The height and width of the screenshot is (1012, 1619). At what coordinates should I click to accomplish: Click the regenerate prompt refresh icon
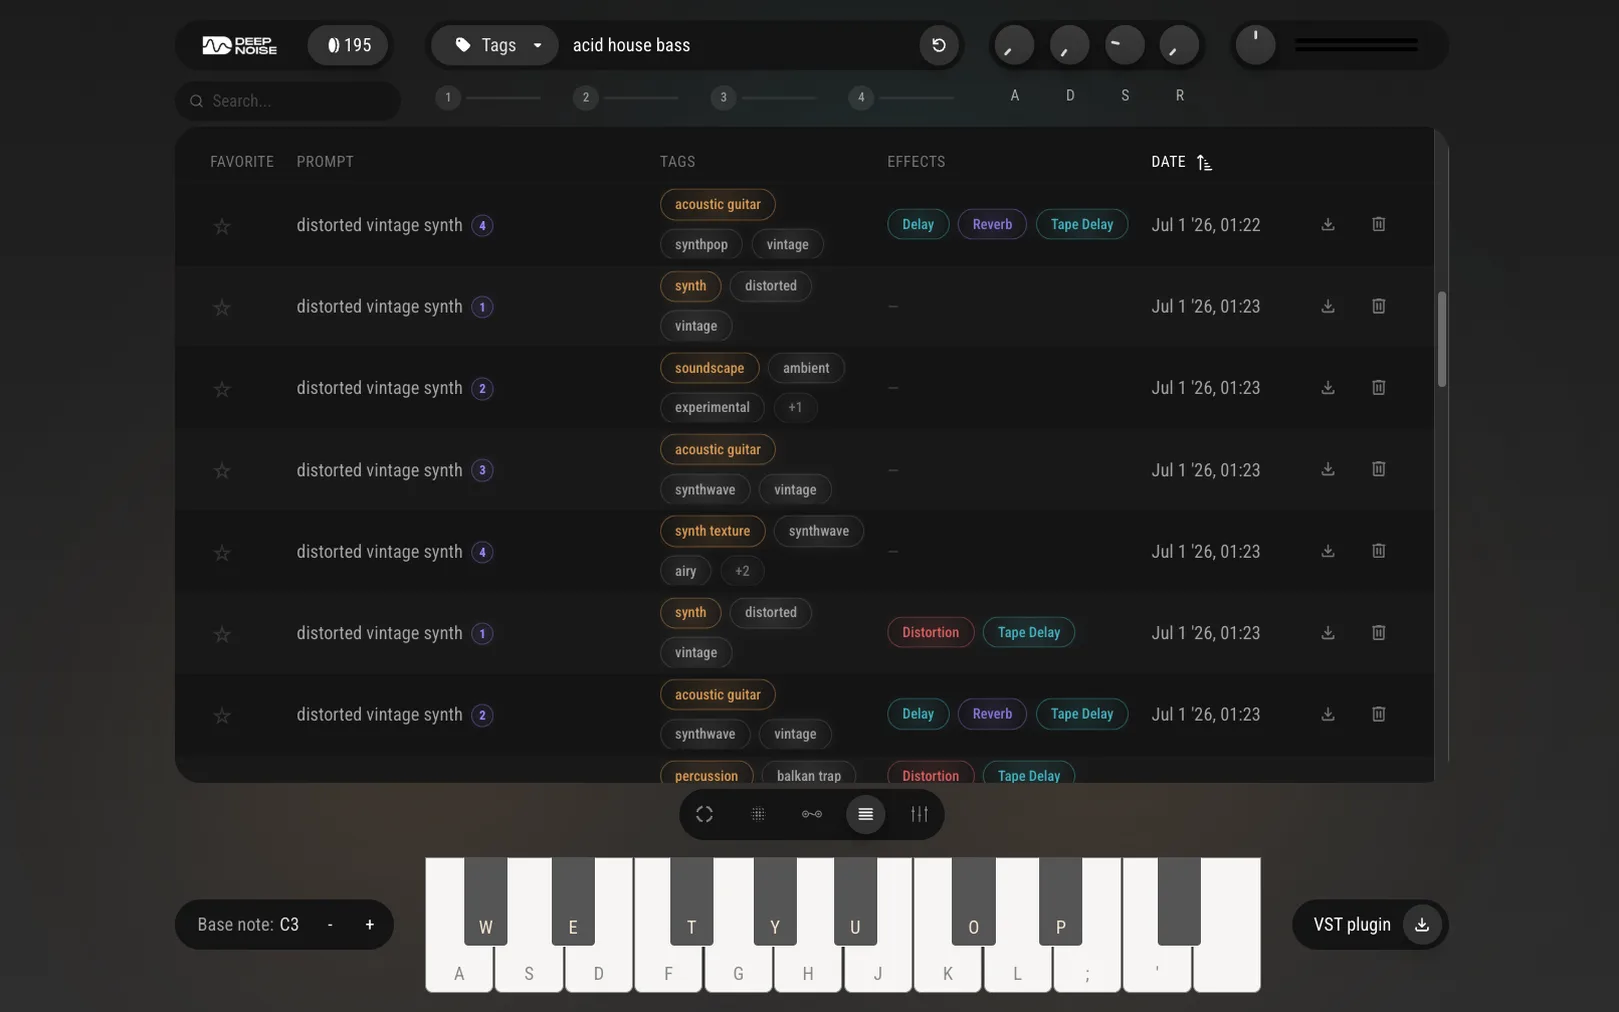938,45
